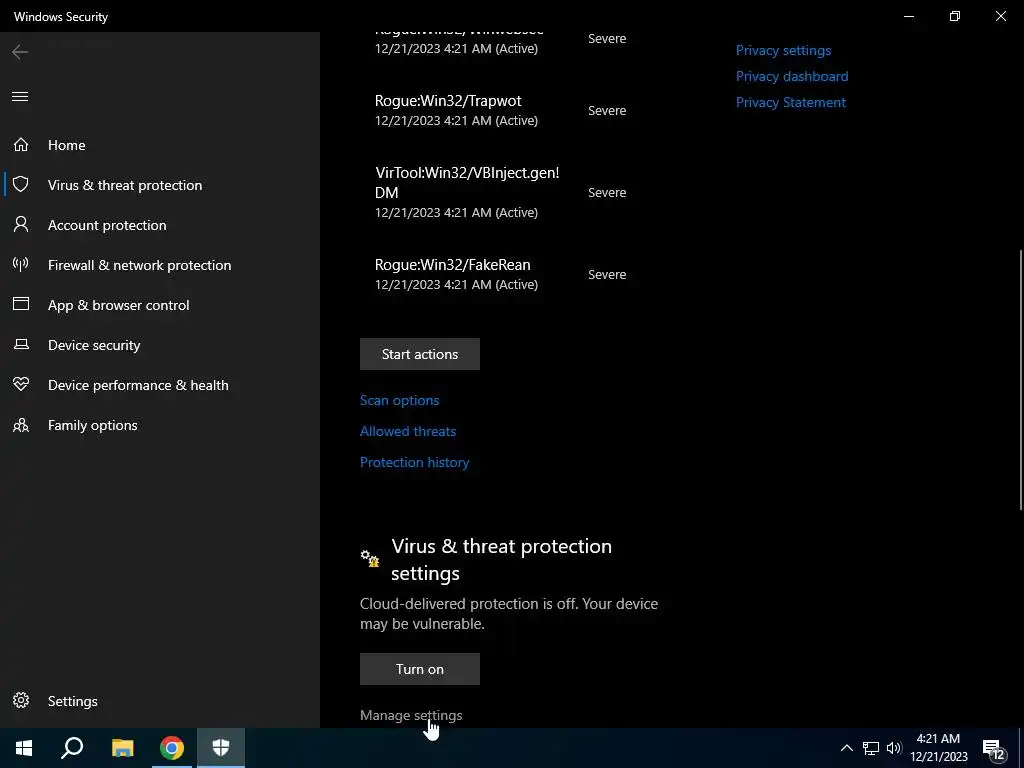
Task: Click the back arrow icon
Action: click(x=20, y=52)
